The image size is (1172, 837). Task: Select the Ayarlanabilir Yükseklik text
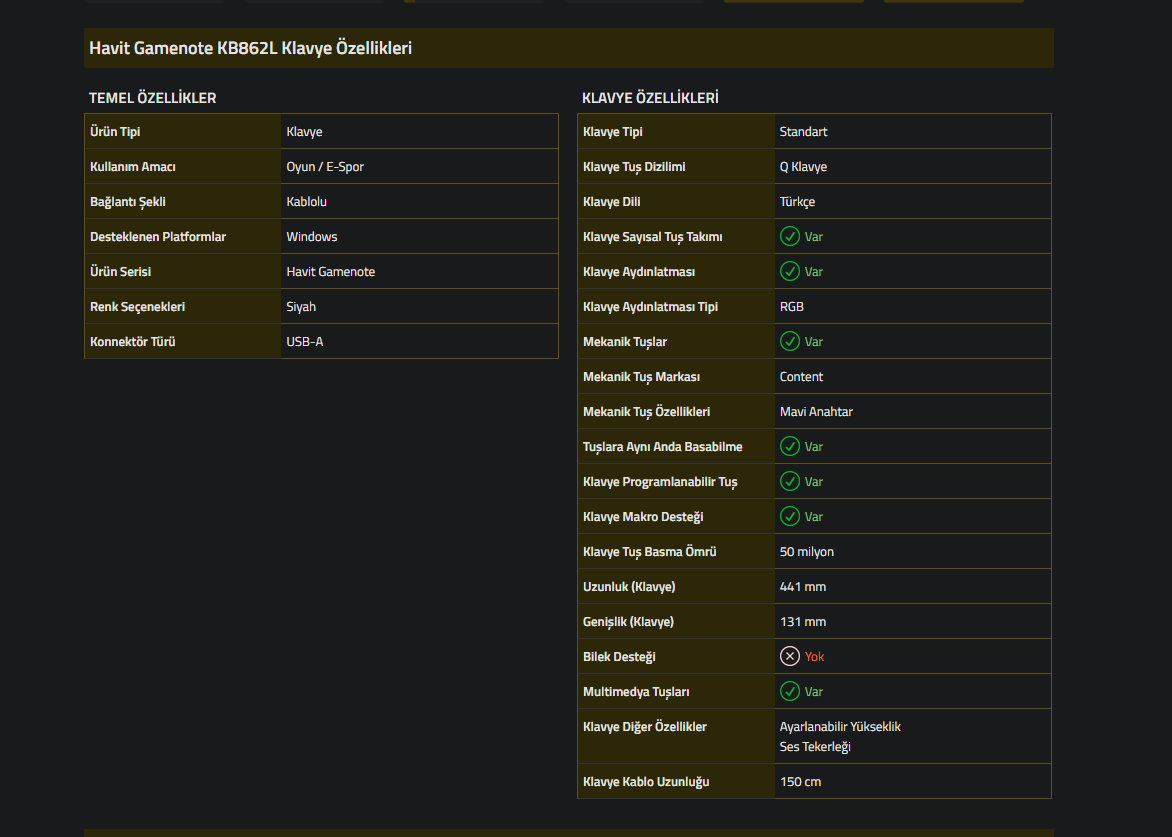pyautogui.click(x=840, y=726)
